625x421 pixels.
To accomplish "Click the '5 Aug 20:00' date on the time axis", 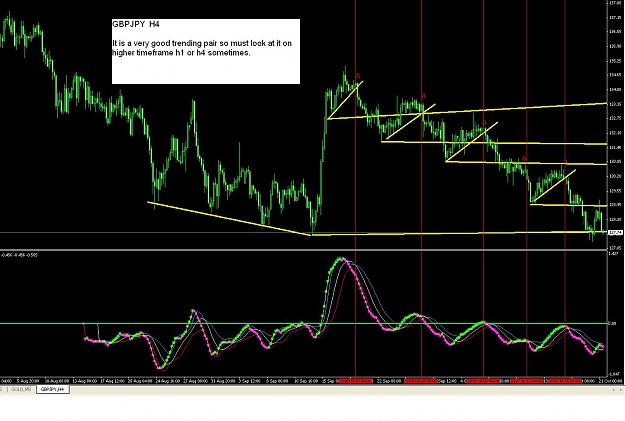I will [x=28, y=381].
